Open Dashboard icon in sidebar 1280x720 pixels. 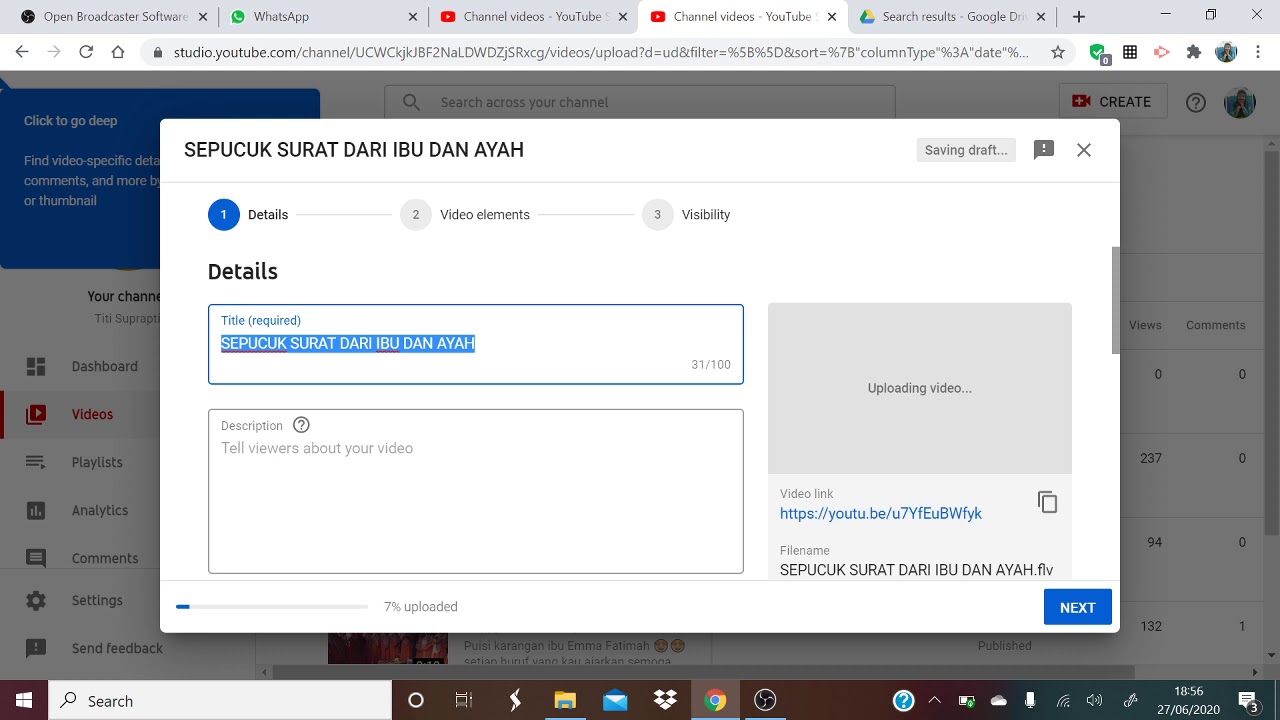pyautogui.click(x=36, y=366)
